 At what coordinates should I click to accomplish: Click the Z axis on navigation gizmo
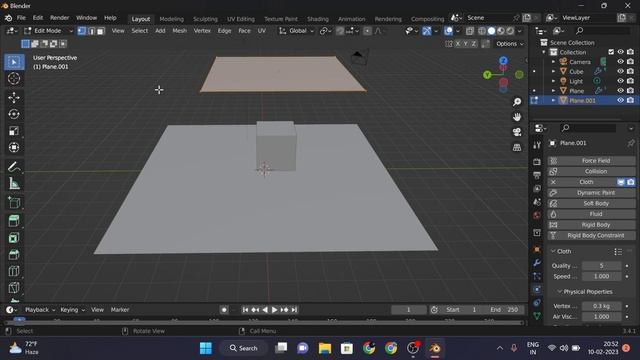(504, 61)
